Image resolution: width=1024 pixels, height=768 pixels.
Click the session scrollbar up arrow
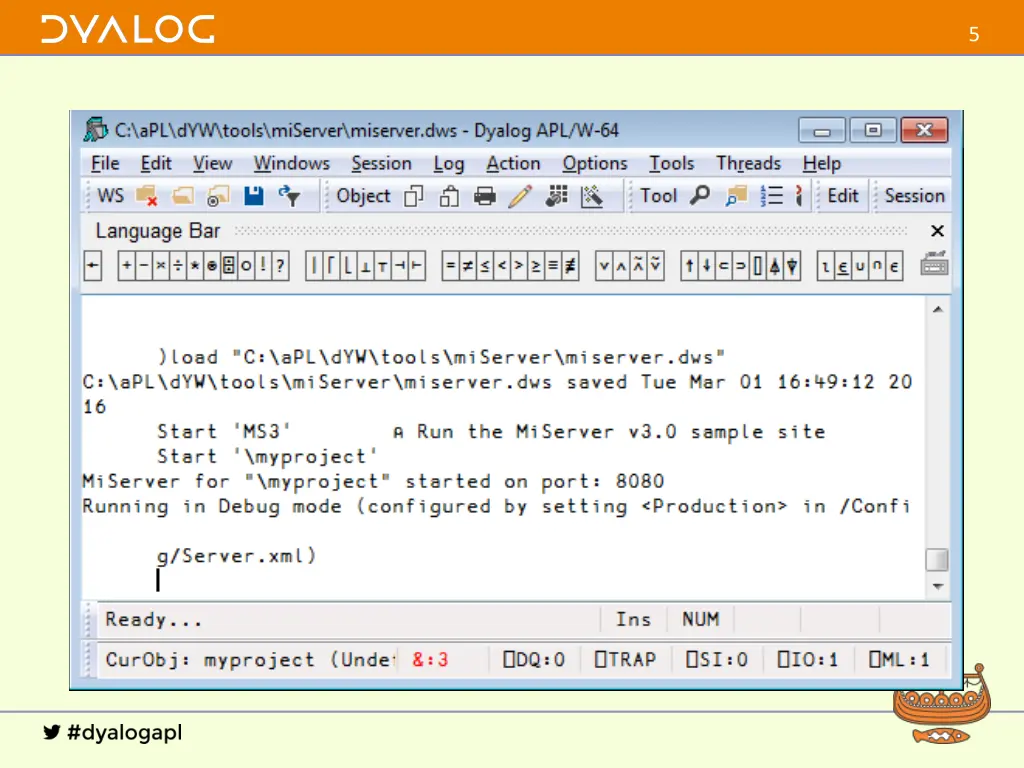click(x=938, y=310)
